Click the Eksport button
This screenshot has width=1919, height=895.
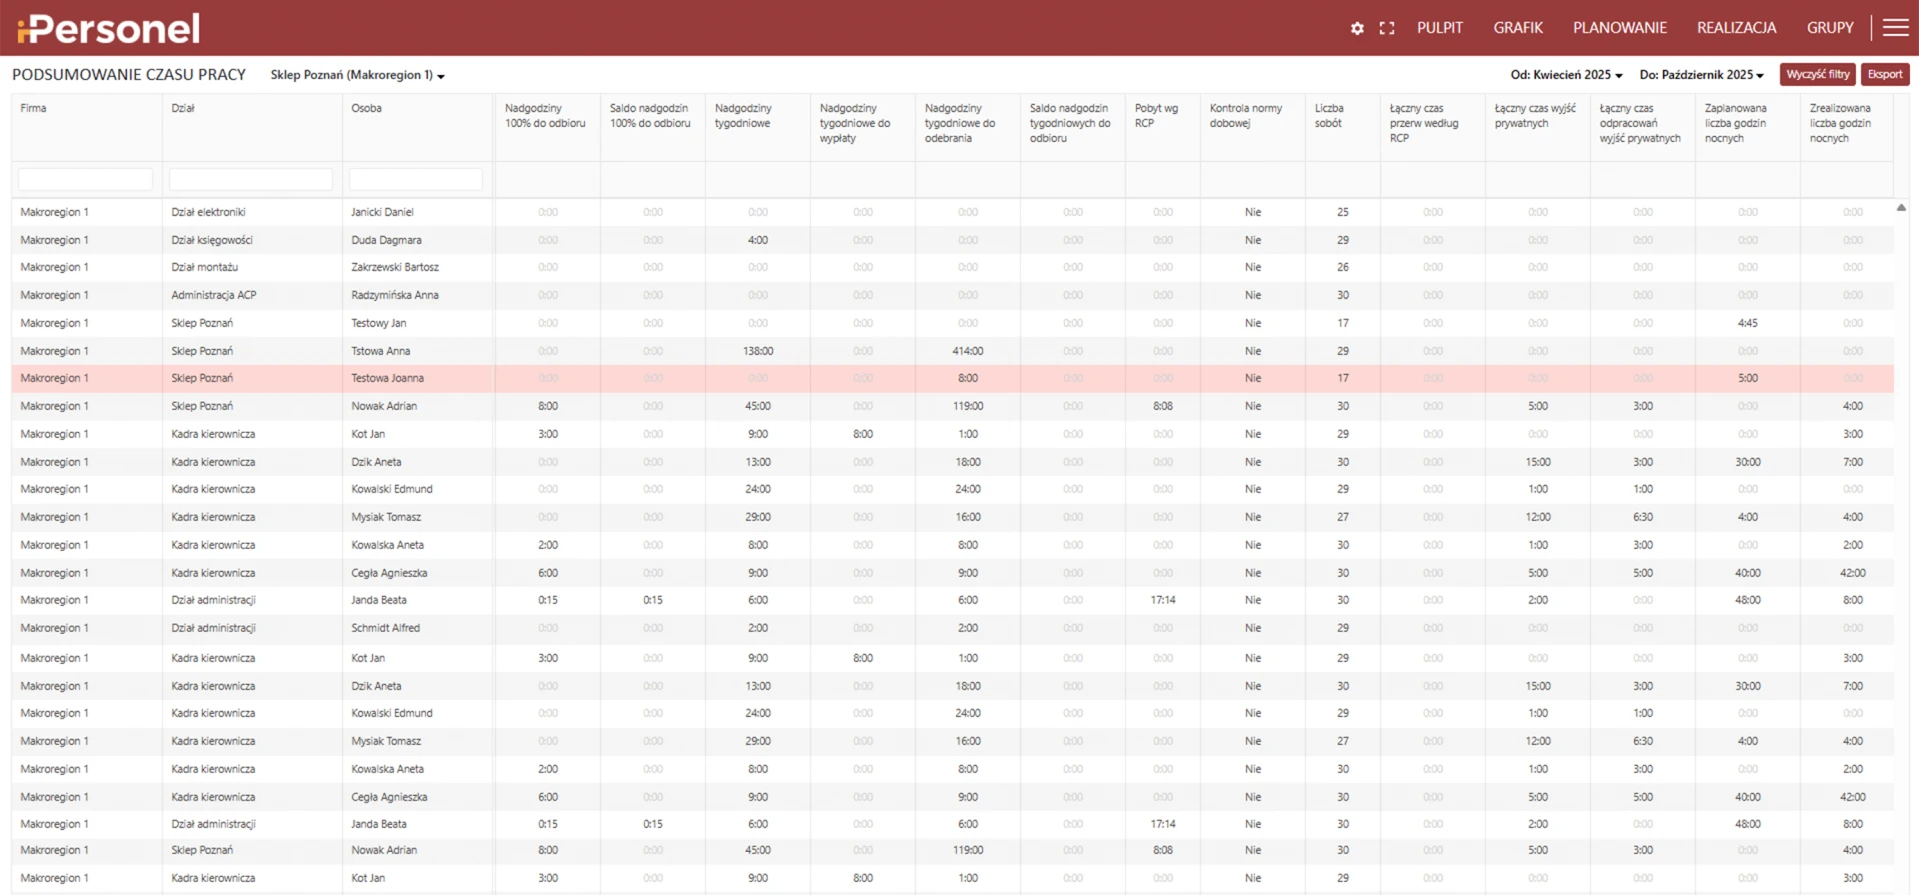point(1884,75)
